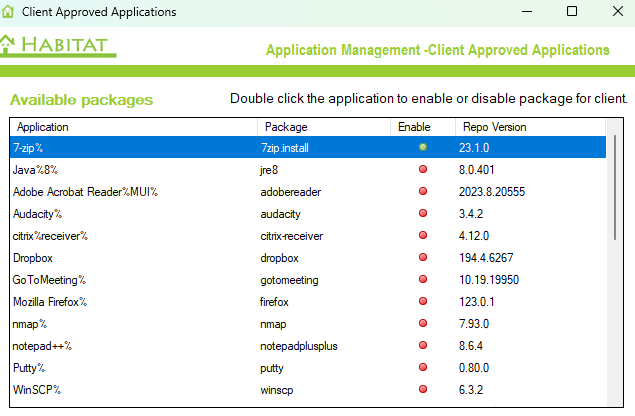Image resolution: width=635 pixels, height=416 pixels.
Task: Click the red status dot for WinSCP
Action: tap(422, 389)
